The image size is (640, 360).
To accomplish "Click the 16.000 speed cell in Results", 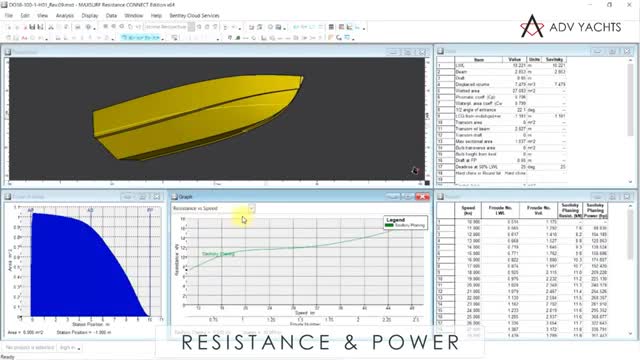I will [x=468, y=260].
